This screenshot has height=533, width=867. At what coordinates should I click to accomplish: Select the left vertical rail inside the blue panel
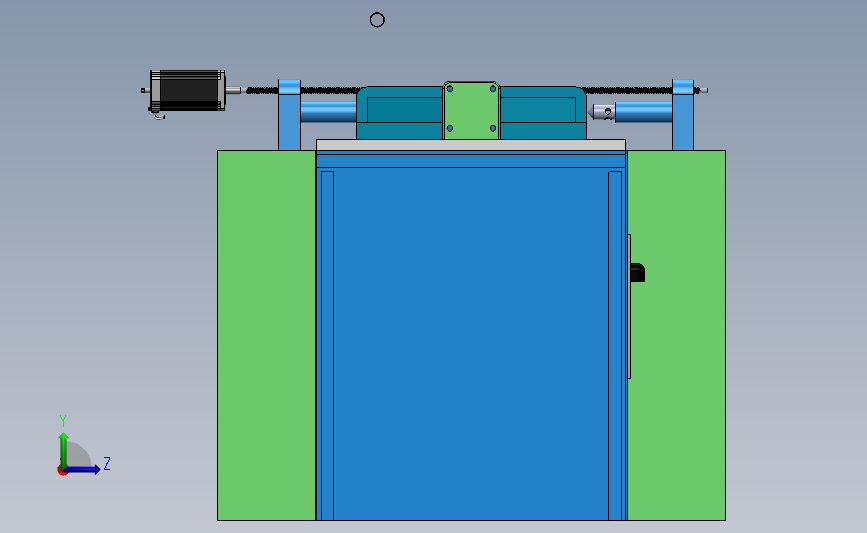pos(327,346)
